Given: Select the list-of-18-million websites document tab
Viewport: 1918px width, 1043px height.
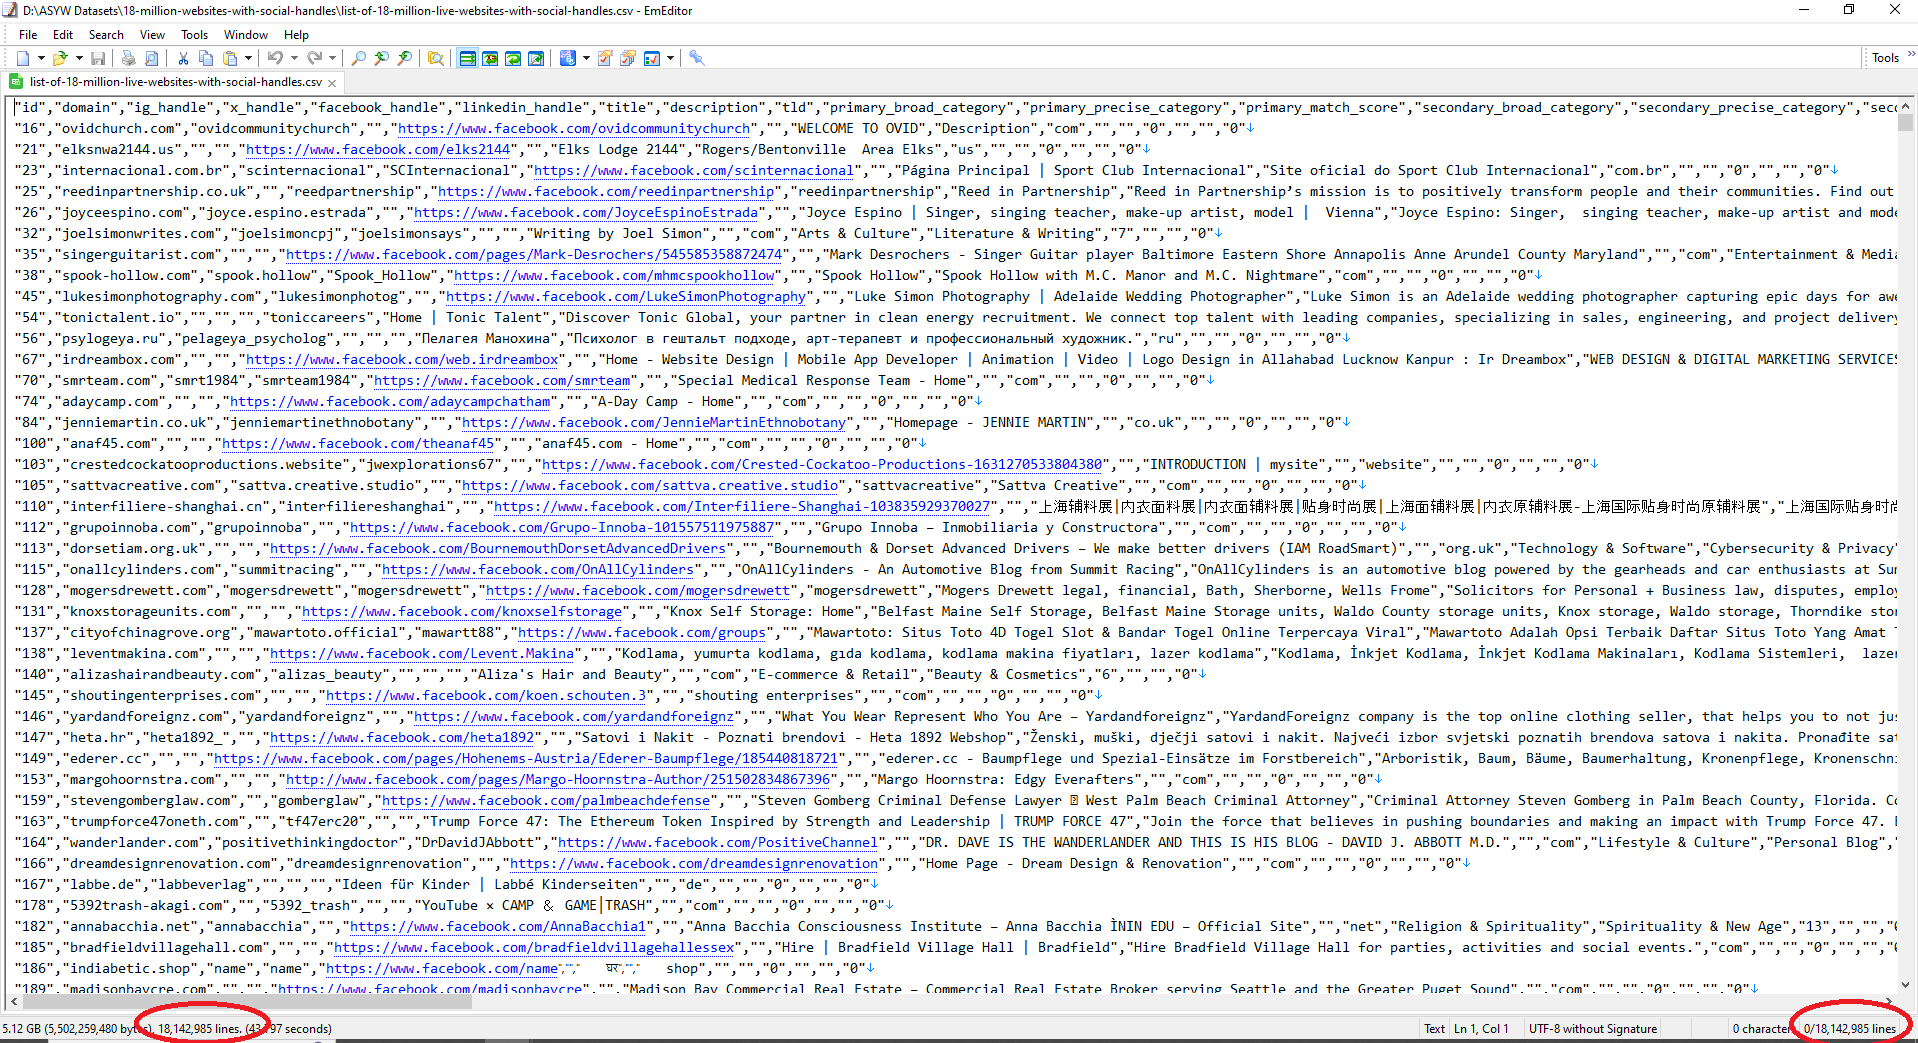Looking at the screenshot, I should pyautogui.click(x=170, y=83).
